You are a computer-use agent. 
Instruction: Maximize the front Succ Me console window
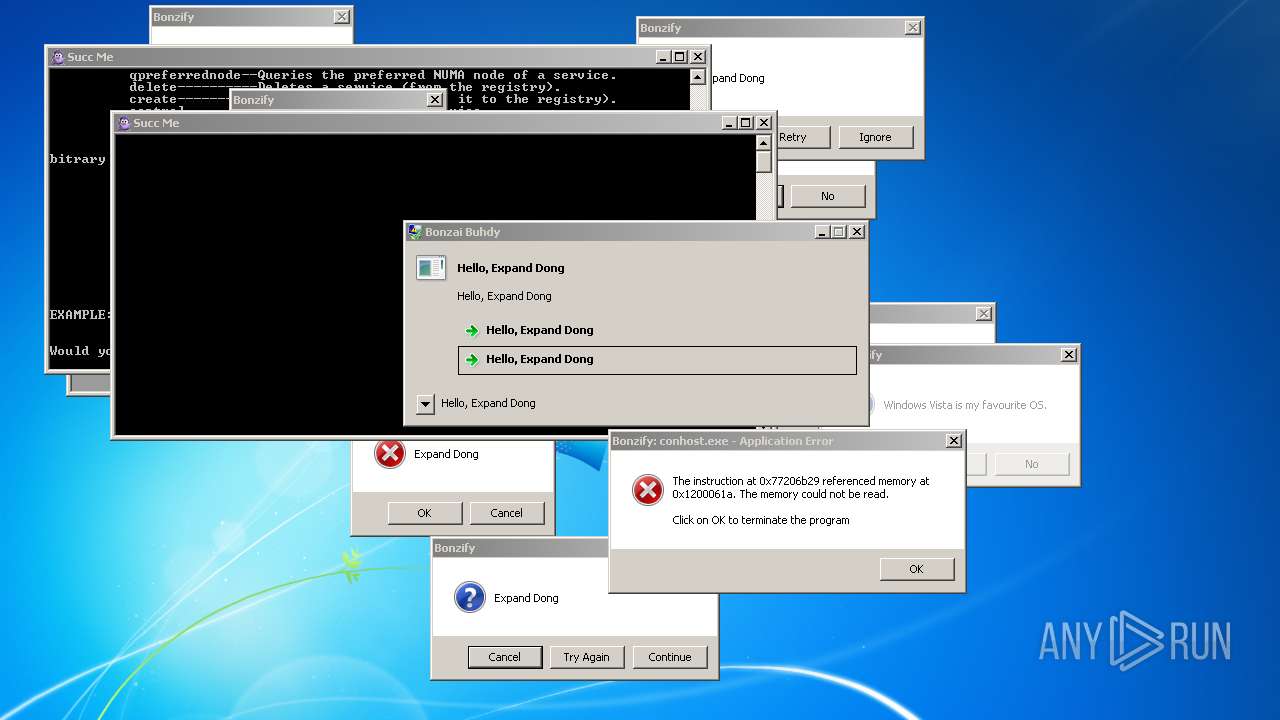point(746,123)
